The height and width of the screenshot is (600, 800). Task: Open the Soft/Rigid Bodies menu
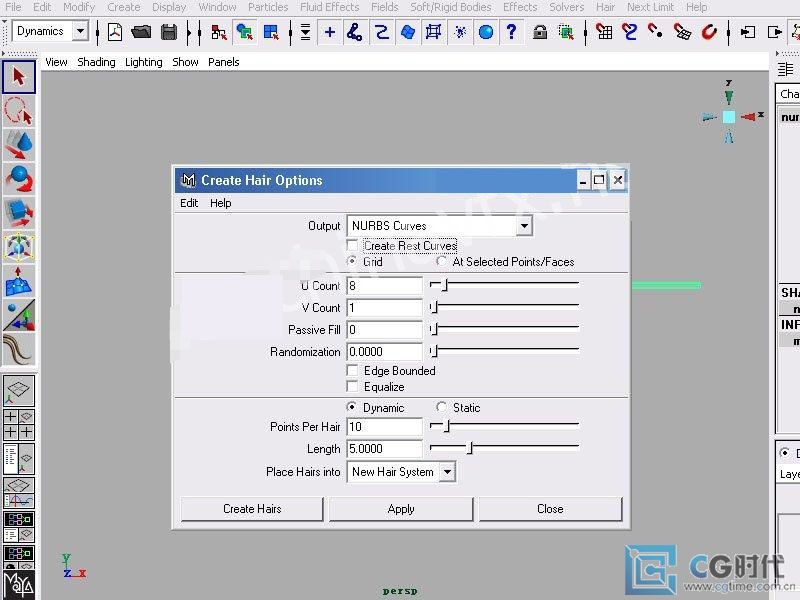click(x=451, y=7)
